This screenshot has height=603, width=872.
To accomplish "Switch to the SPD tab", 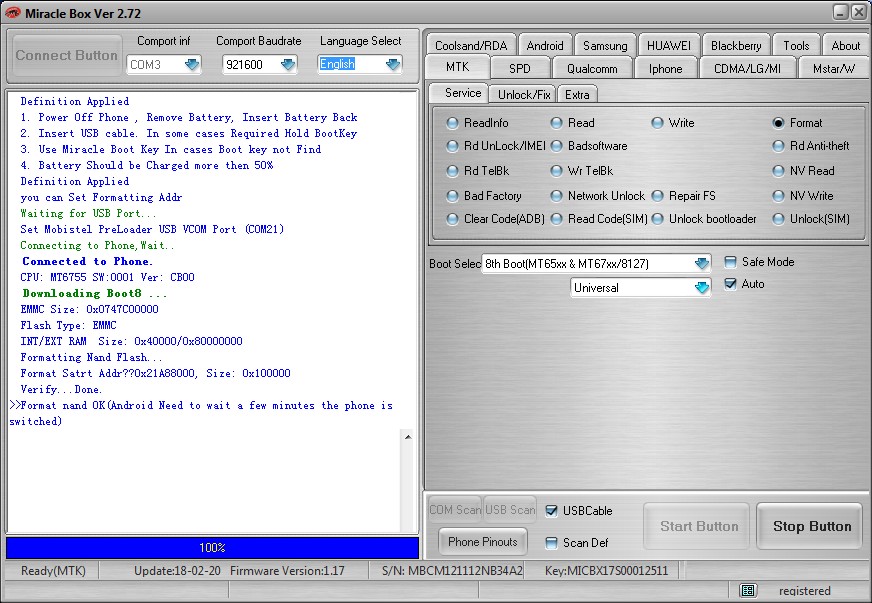I will coord(520,68).
